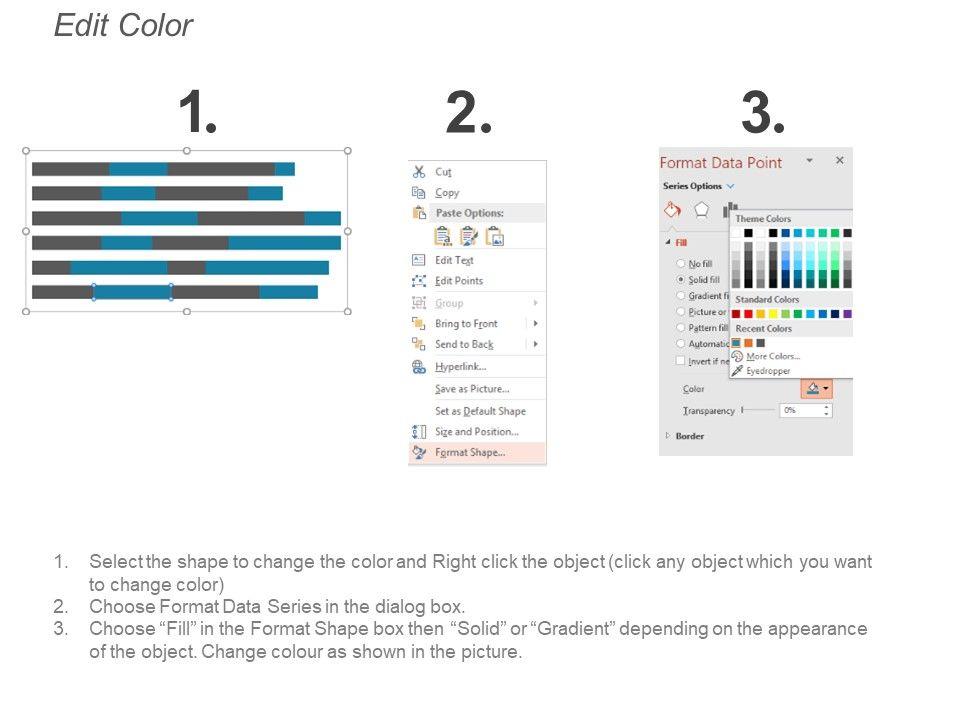
Task: Click the Cut scissors icon
Action: pos(419,172)
